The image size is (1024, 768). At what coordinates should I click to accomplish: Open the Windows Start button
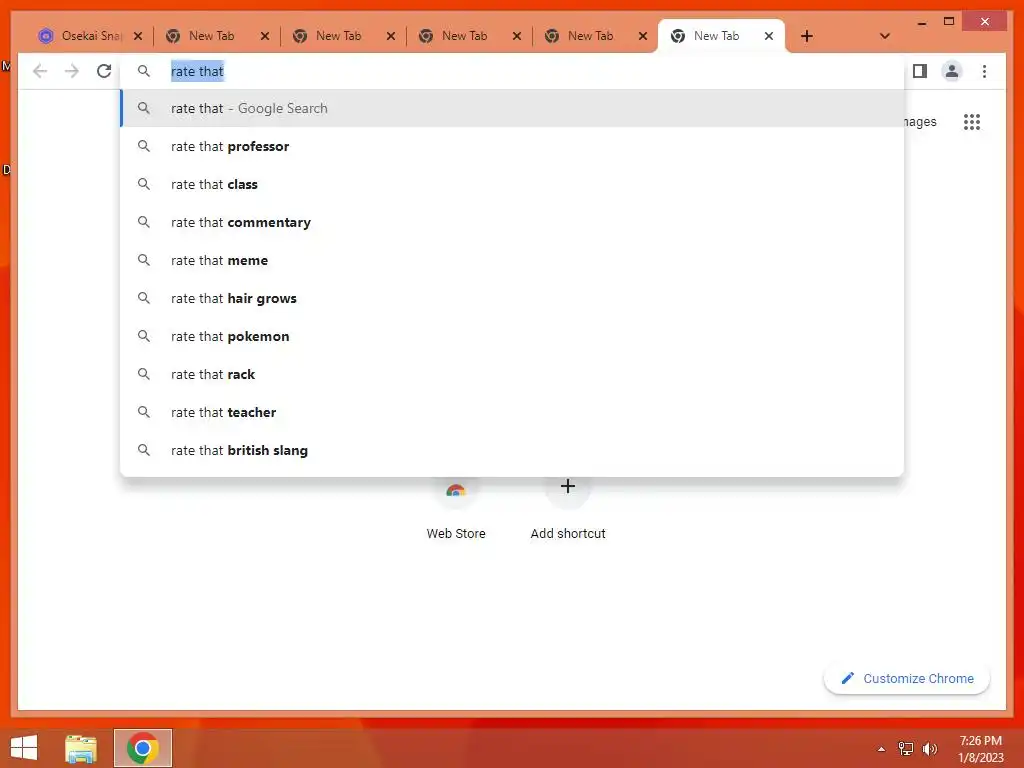point(24,748)
